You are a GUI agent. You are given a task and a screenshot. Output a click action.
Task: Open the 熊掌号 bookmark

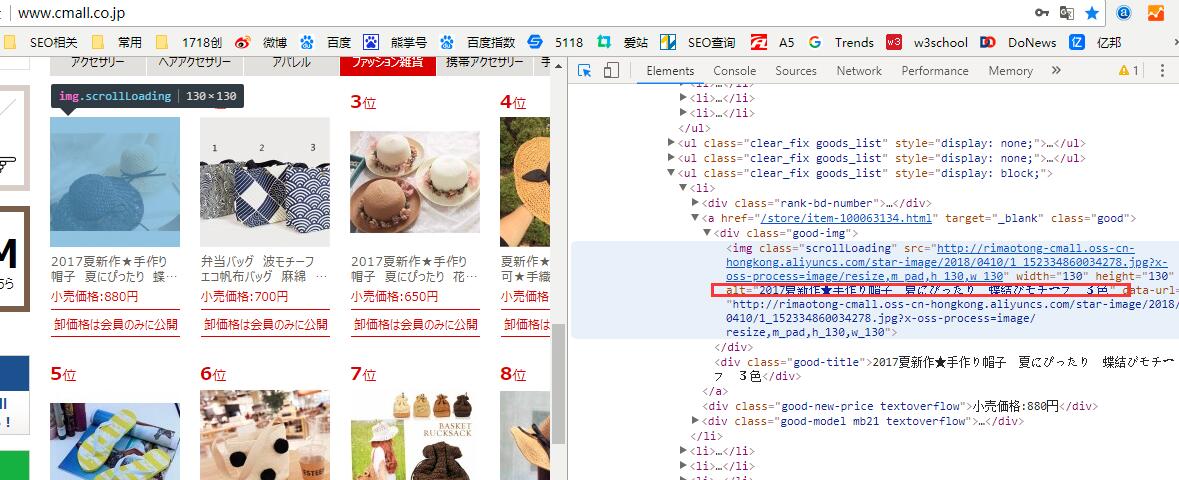coord(395,42)
